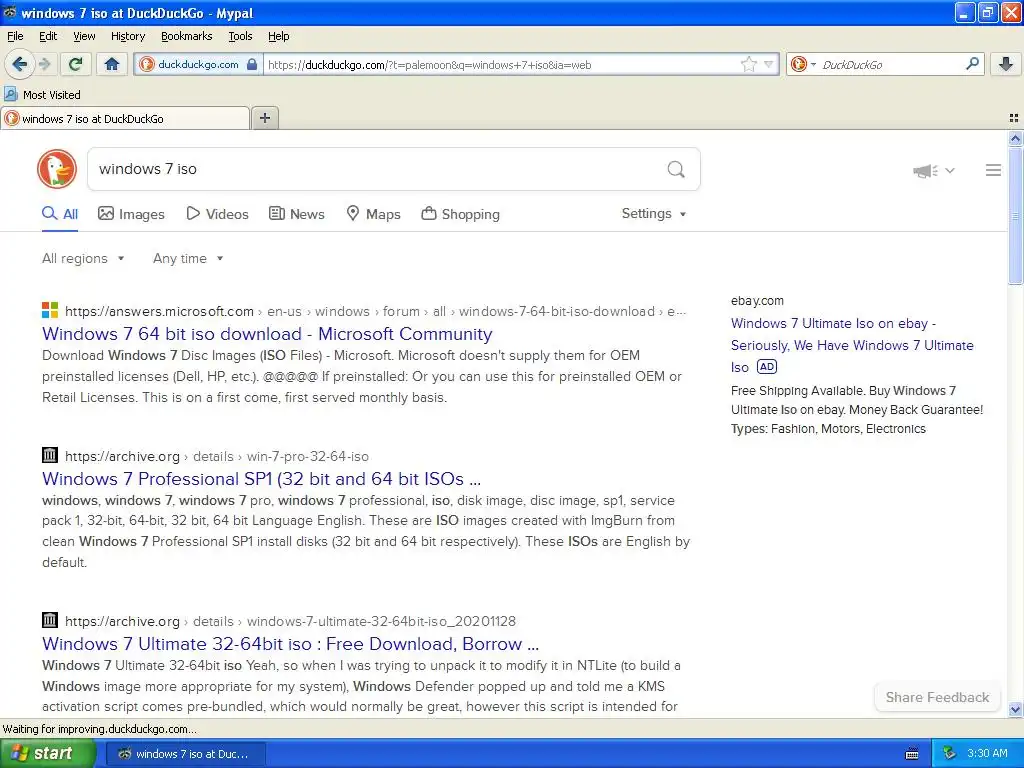Click the toolbar search magnifier icon
The width and height of the screenshot is (1024, 768).
[972, 64]
